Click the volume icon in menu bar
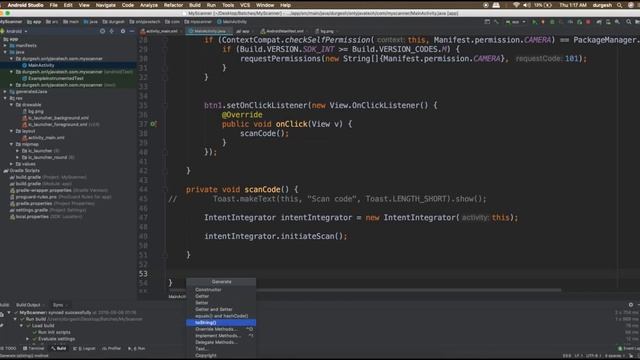The width and height of the screenshot is (640, 360). click(527, 5)
